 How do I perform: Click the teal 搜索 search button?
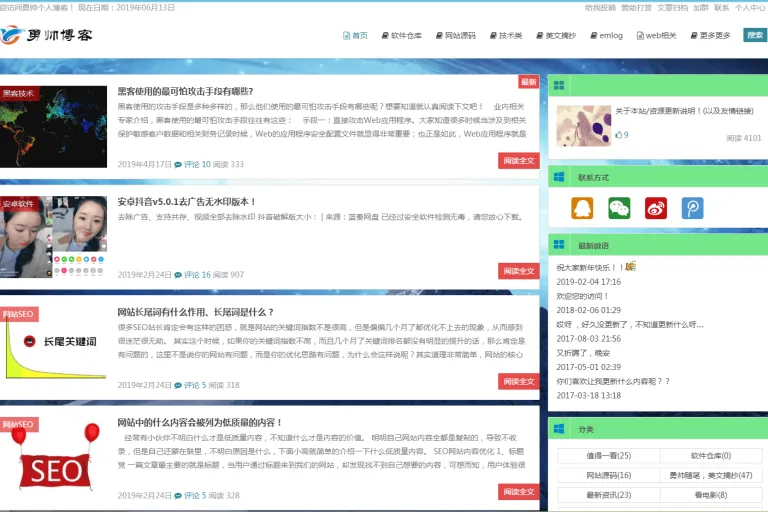tap(755, 35)
